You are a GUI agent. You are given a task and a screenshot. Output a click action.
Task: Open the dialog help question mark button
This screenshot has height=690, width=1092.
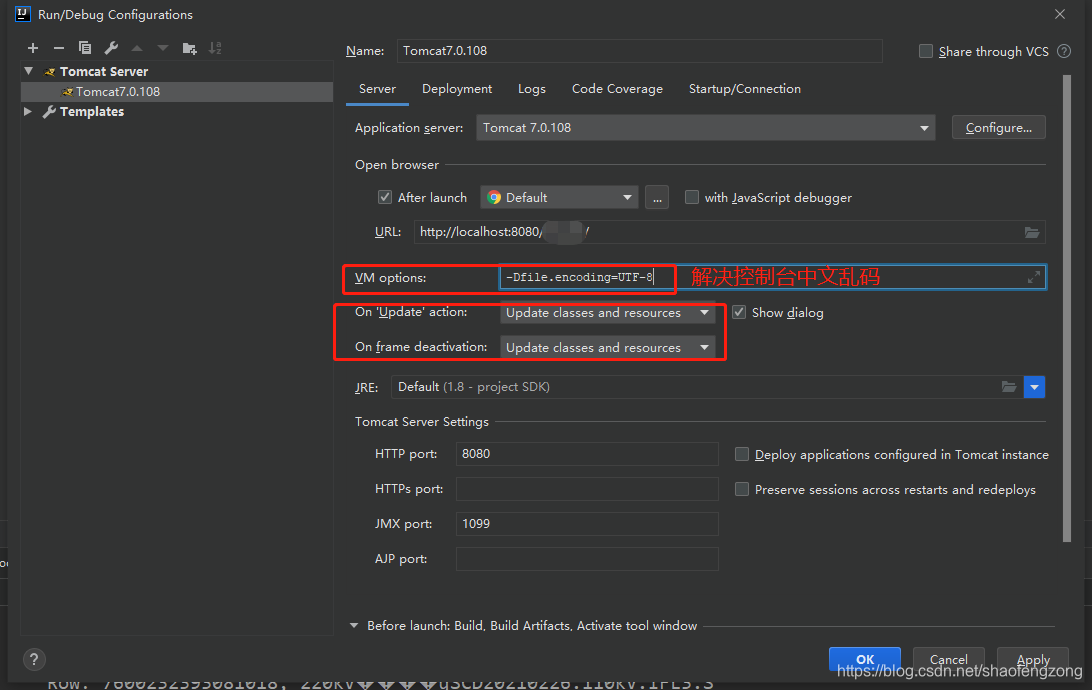coord(34,659)
